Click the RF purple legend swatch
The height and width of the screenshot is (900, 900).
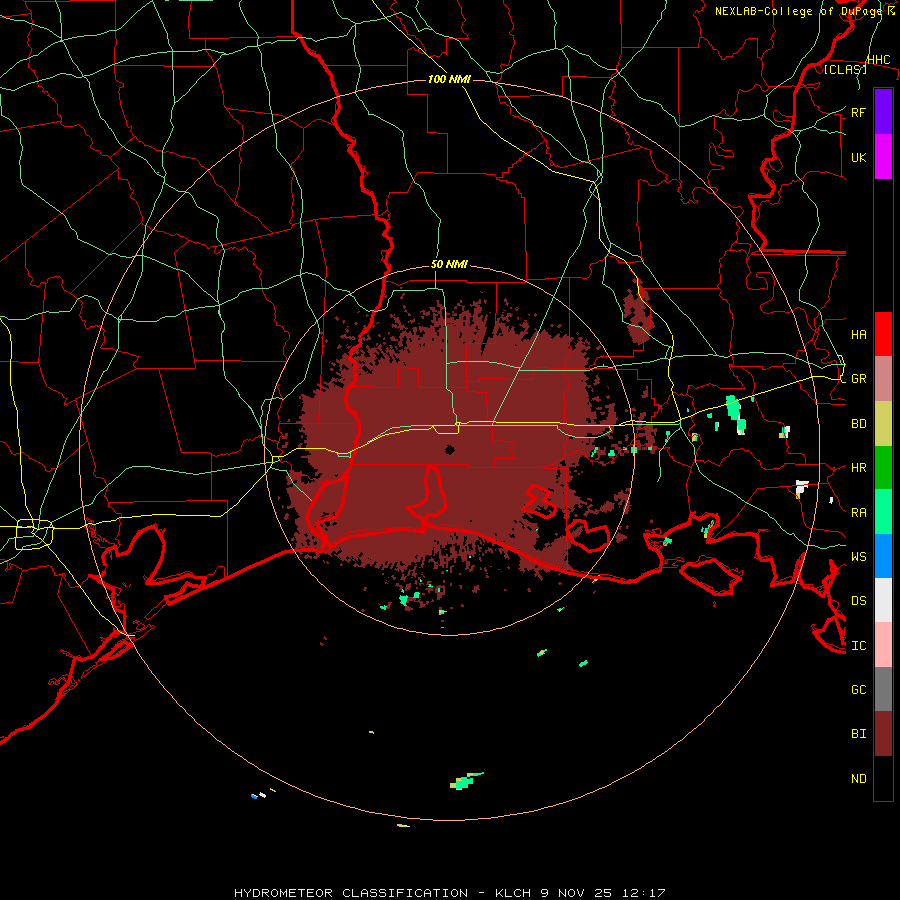883,112
